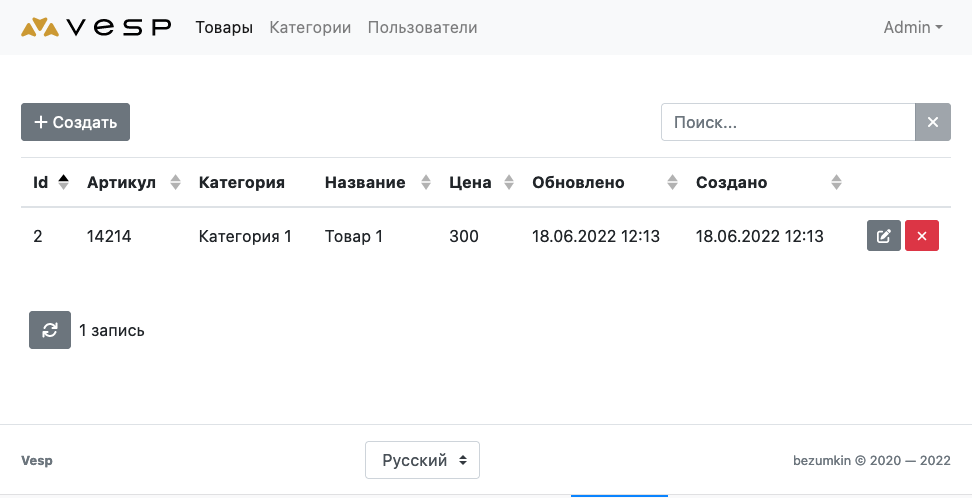Edit product row with pencil icon
This screenshot has width=972, height=498.
coord(883,236)
